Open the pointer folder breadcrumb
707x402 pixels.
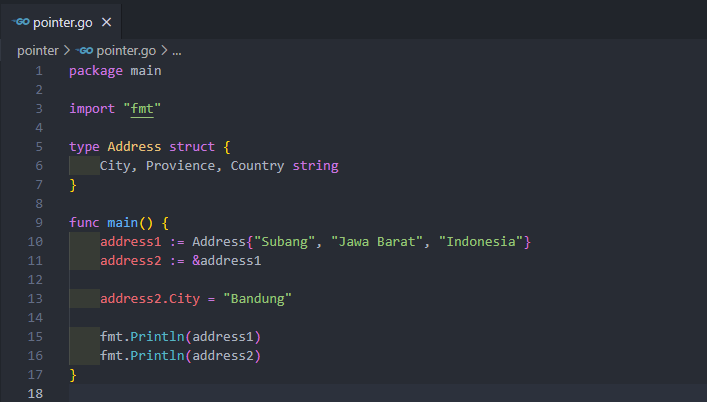[38, 50]
